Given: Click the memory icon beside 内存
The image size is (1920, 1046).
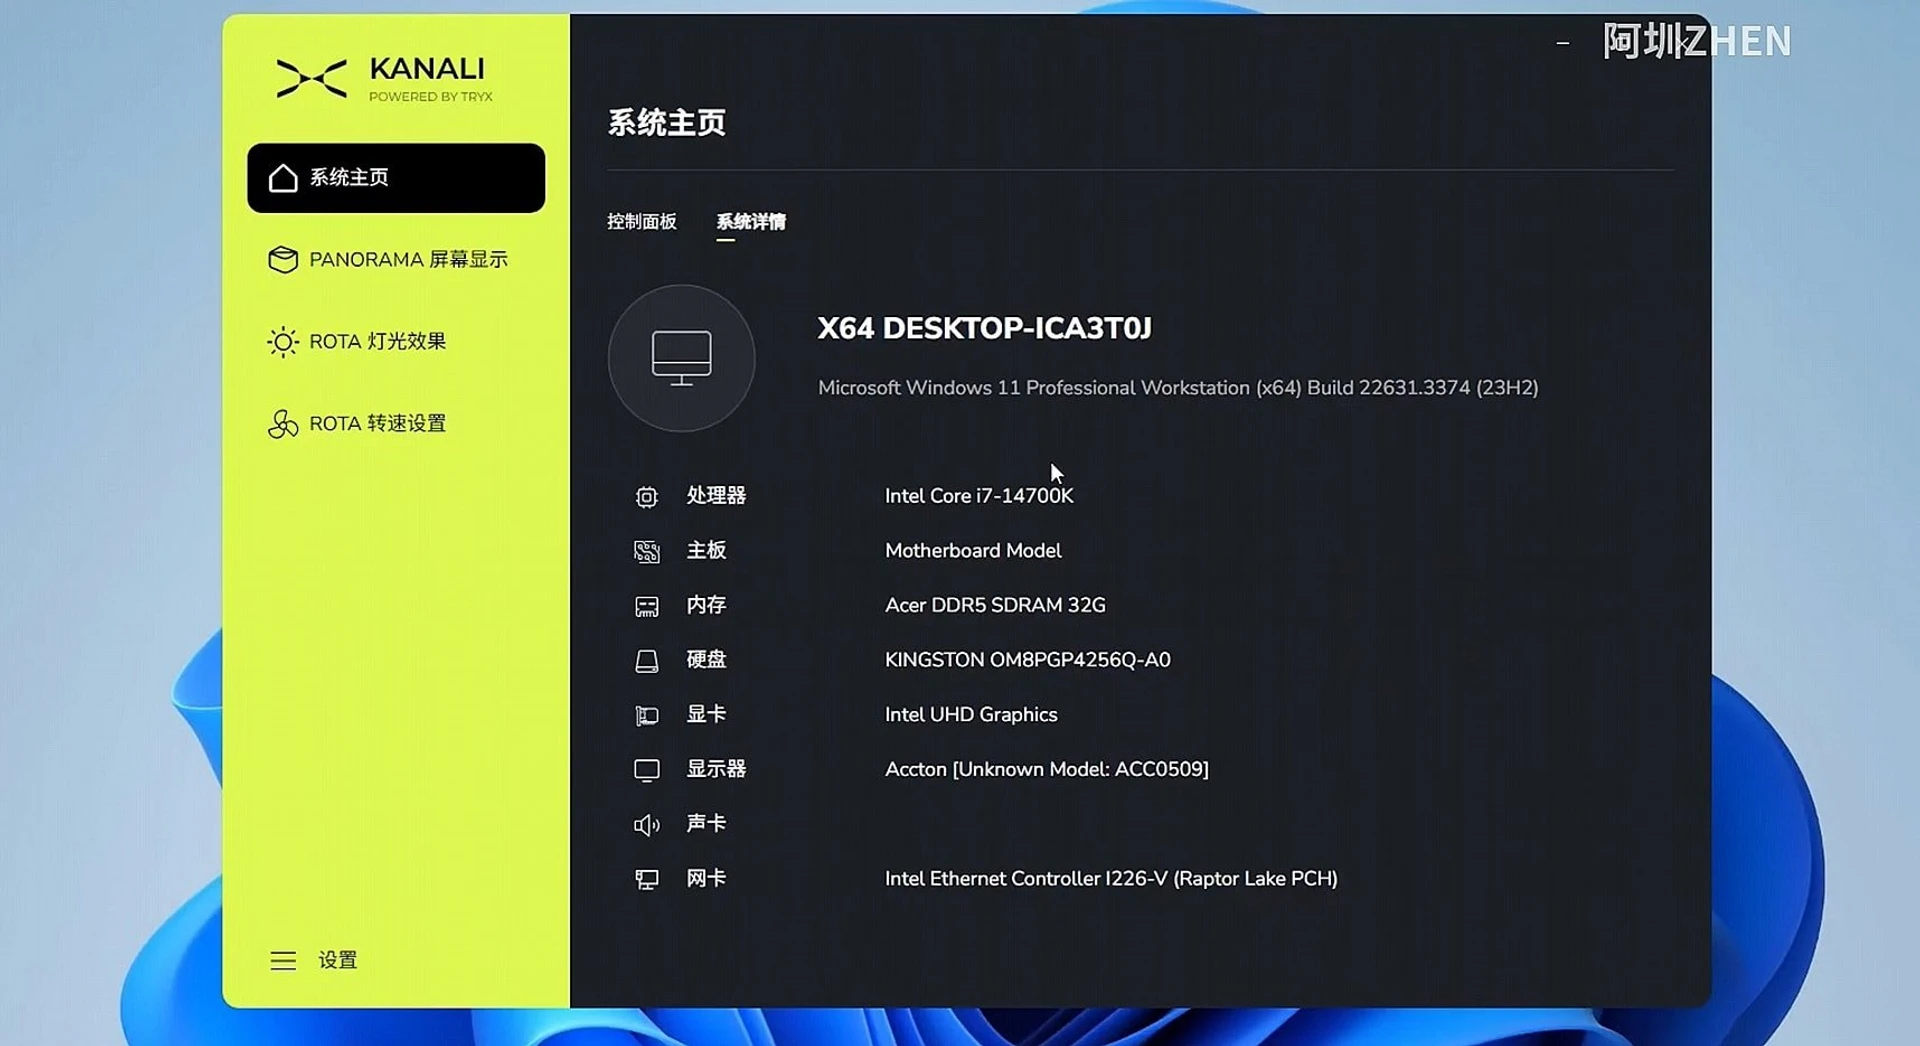Looking at the screenshot, I should (x=647, y=606).
